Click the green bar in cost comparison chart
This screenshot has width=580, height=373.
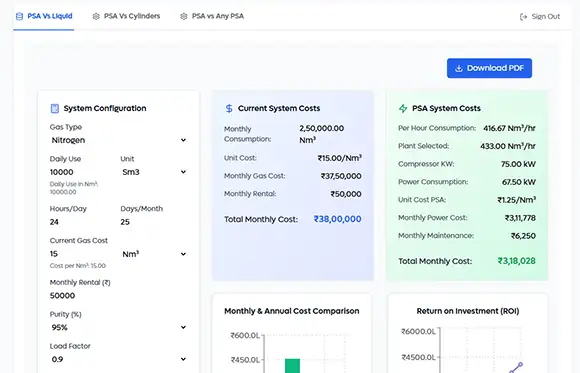[x=292, y=366]
